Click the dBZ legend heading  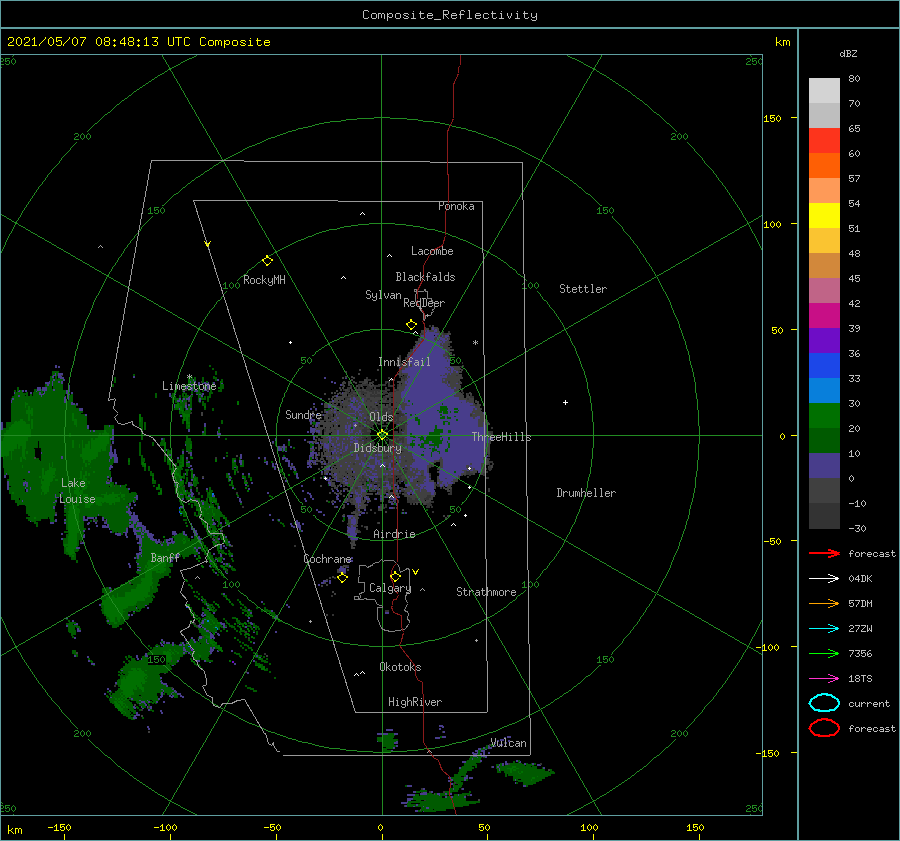(x=848, y=53)
